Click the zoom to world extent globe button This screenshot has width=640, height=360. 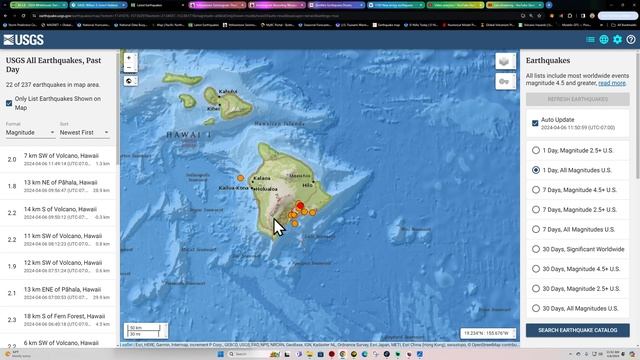tap(129, 81)
